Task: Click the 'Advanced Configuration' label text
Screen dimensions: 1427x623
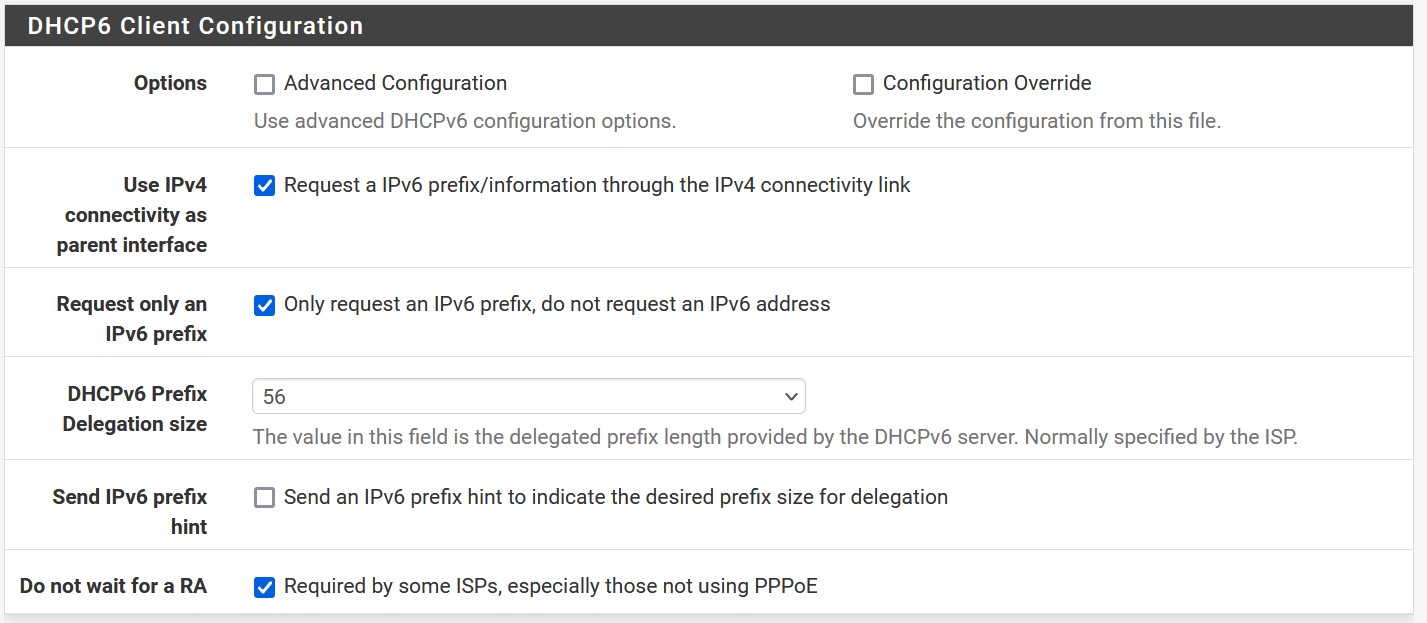Action: coord(395,83)
